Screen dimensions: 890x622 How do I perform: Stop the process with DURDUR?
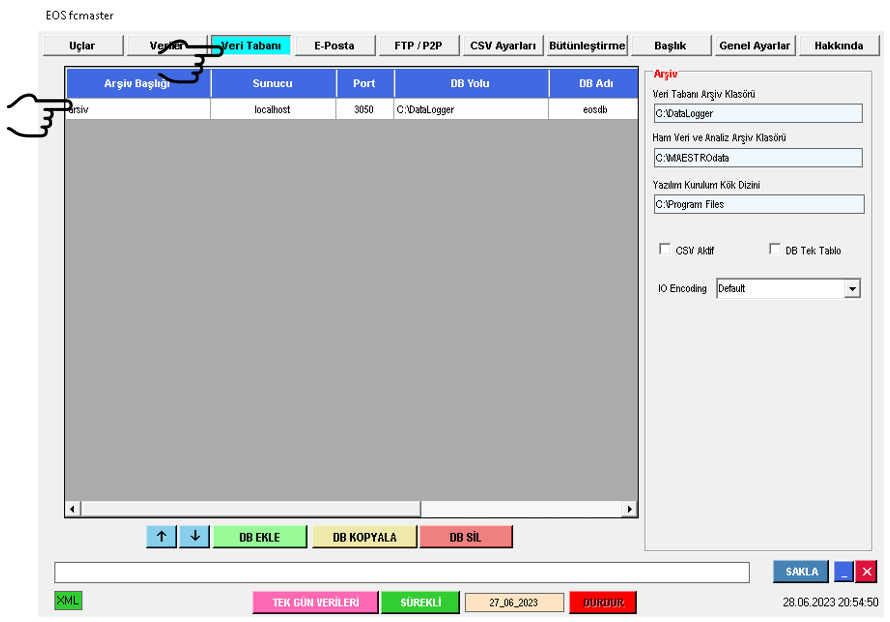pyautogui.click(x=603, y=602)
